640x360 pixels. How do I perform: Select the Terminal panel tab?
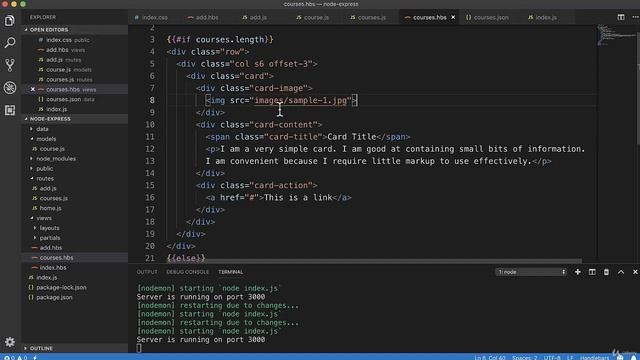click(x=231, y=272)
